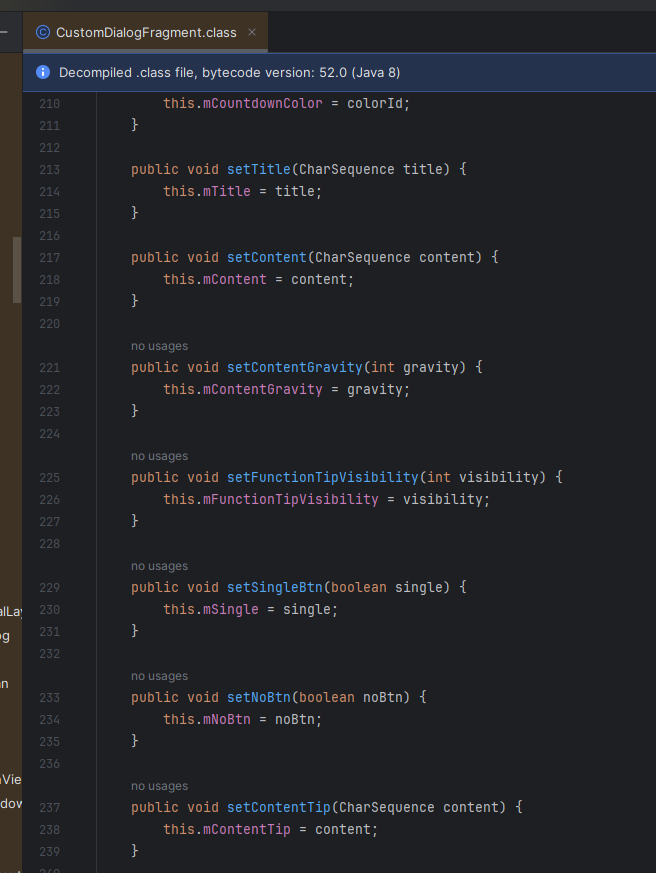Click the info icon in decompiled banner
Viewport: 656px width, 873px height.
[x=43, y=72]
